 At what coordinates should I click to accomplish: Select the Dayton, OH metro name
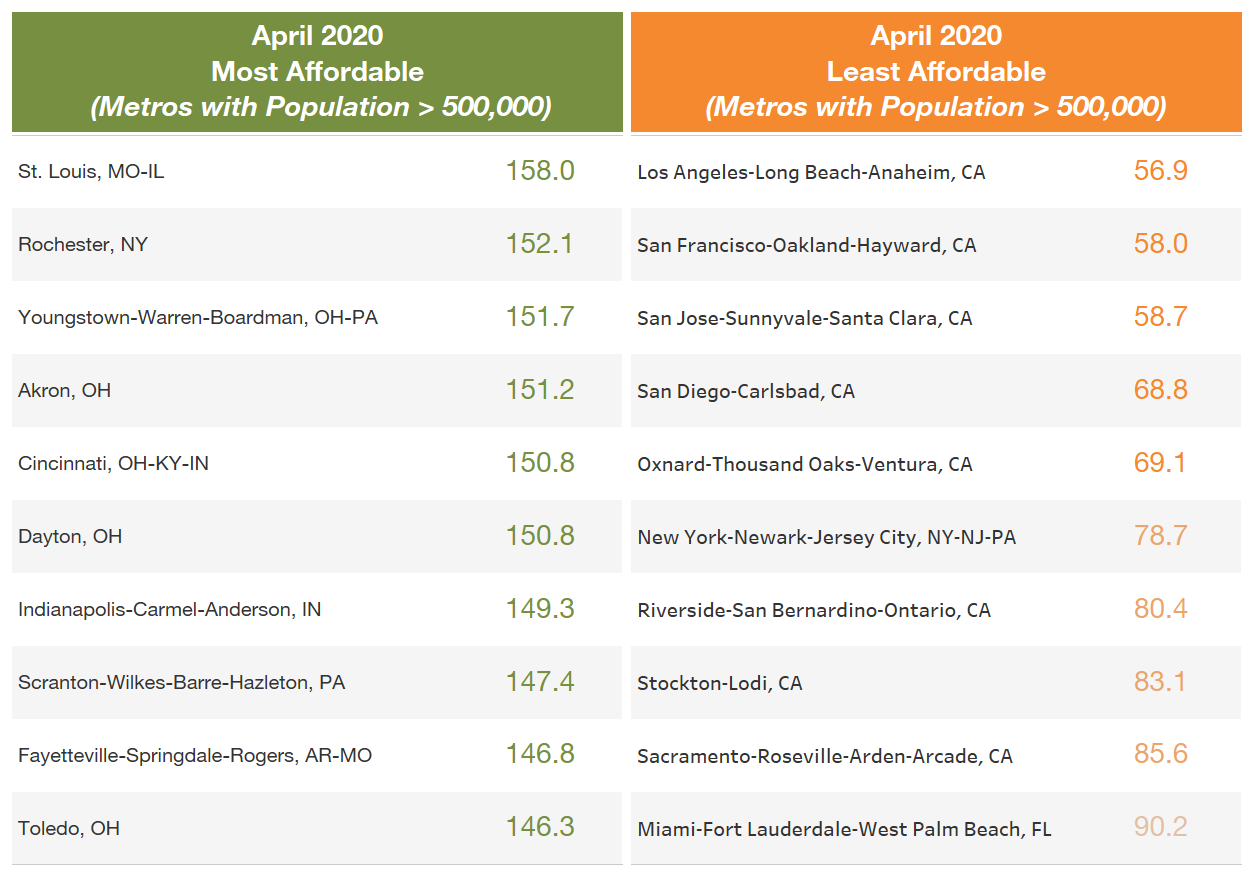tap(70, 537)
